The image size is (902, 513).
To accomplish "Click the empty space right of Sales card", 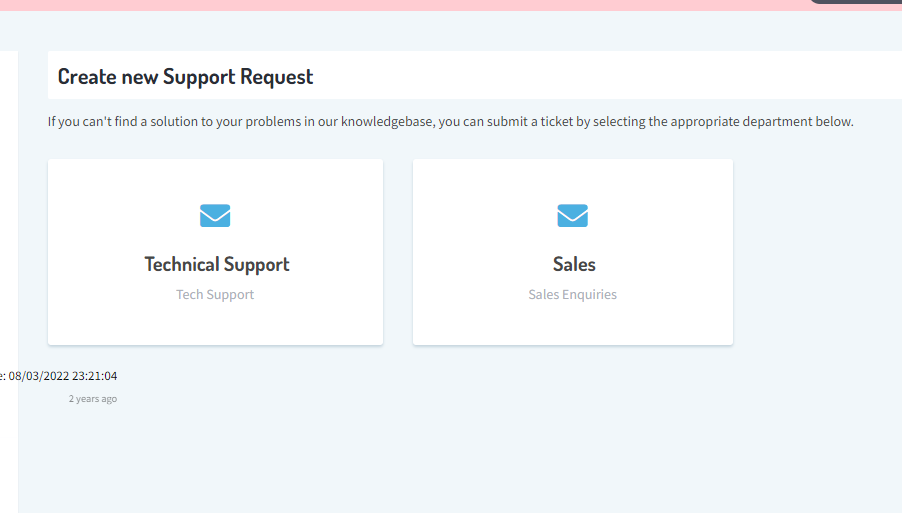I will coord(815,252).
